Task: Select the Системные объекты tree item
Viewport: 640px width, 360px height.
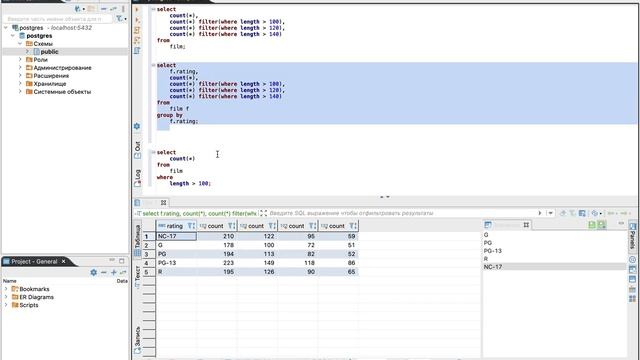Action: click(x=62, y=92)
